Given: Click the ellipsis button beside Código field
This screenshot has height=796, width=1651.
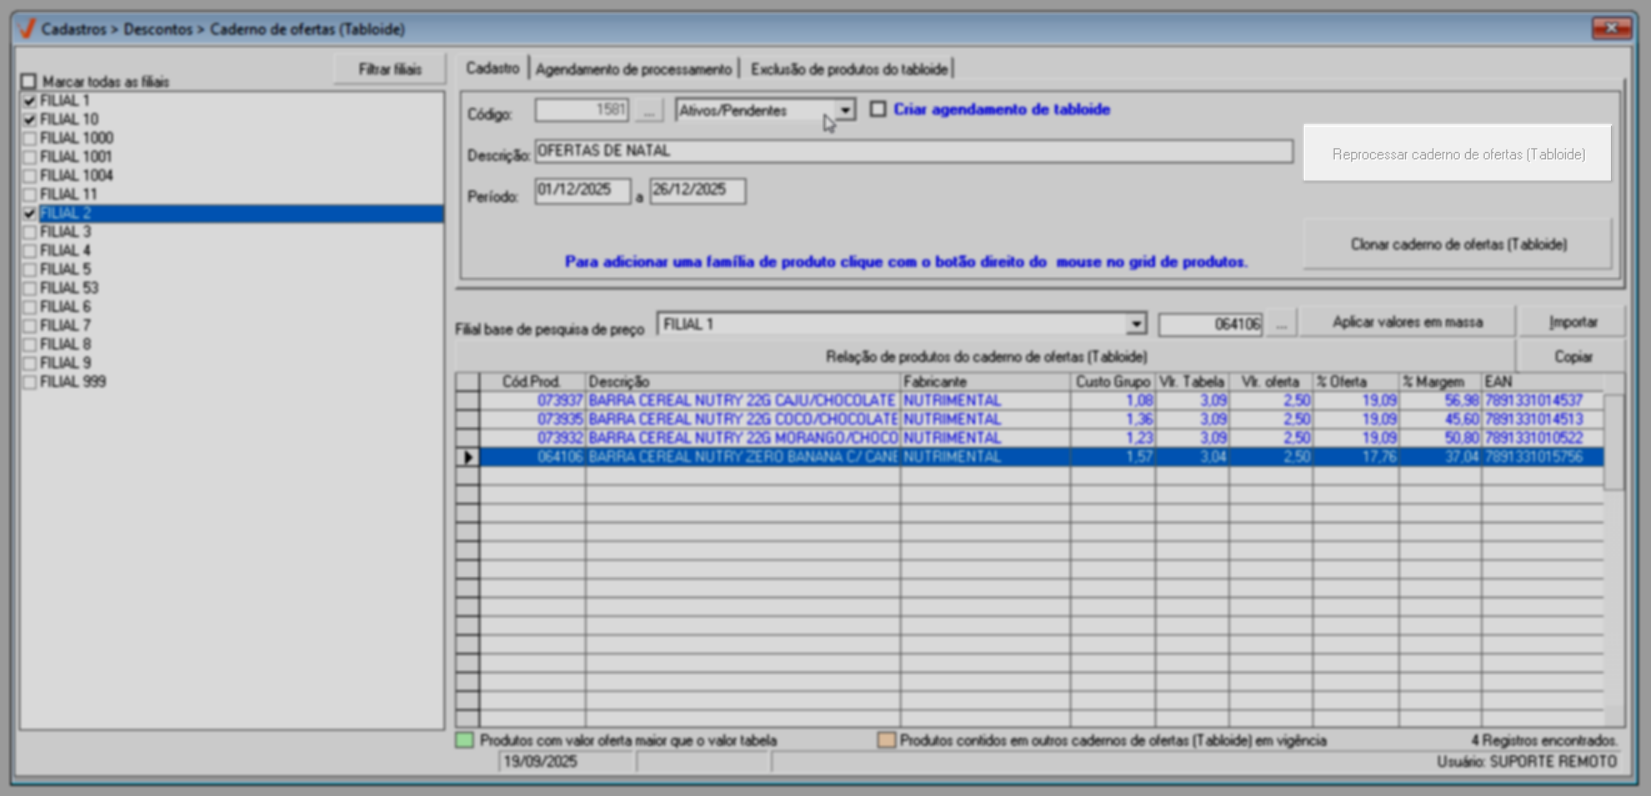Looking at the screenshot, I should point(649,111).
